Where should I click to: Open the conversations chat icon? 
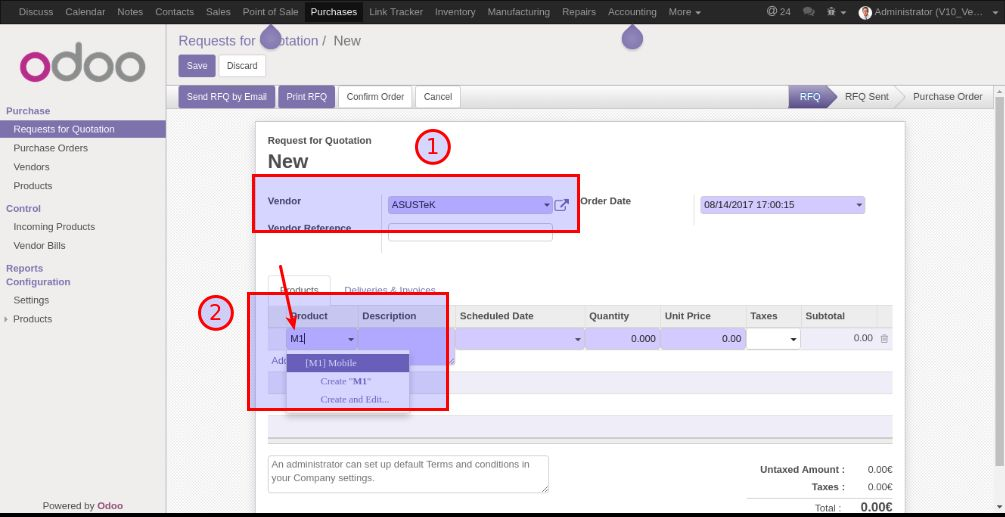coord(808,12)
